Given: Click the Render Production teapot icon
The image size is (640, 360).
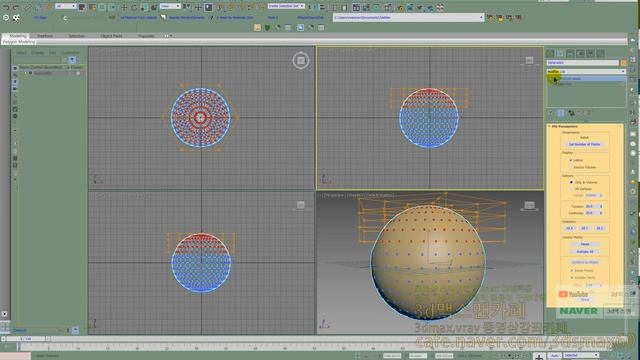Looking at the screenshot, I should click(x=420, y=7).
